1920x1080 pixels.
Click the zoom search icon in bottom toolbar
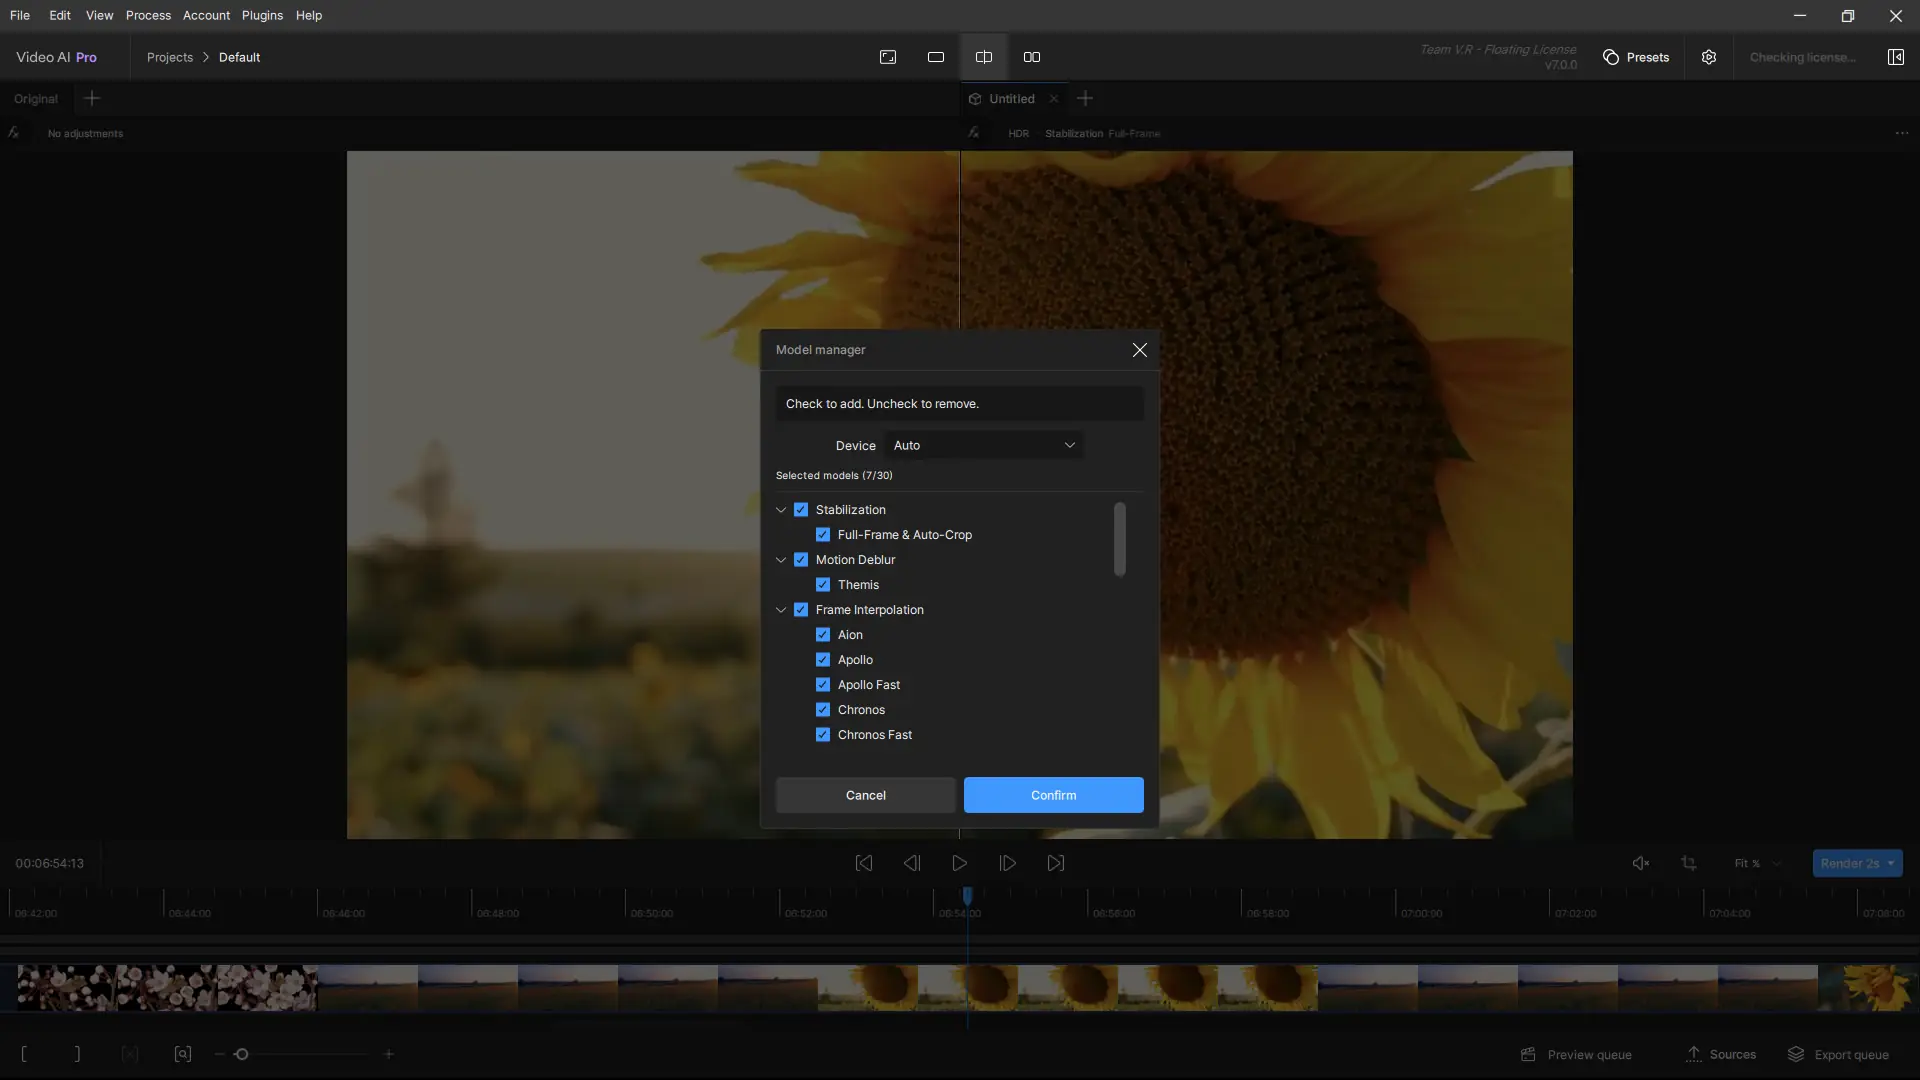(182, 1054)
